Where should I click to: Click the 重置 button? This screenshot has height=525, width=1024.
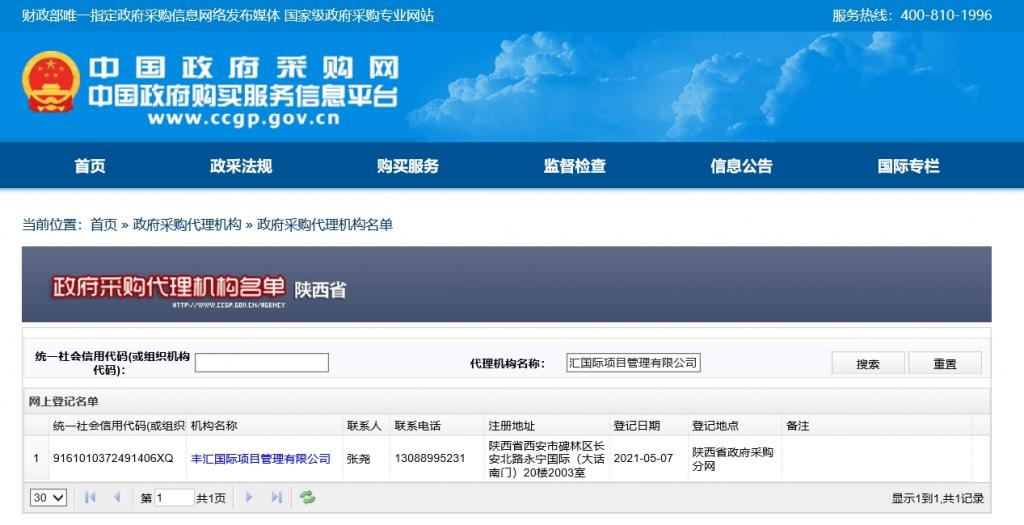pyautogui.click(x=944, y=363)
